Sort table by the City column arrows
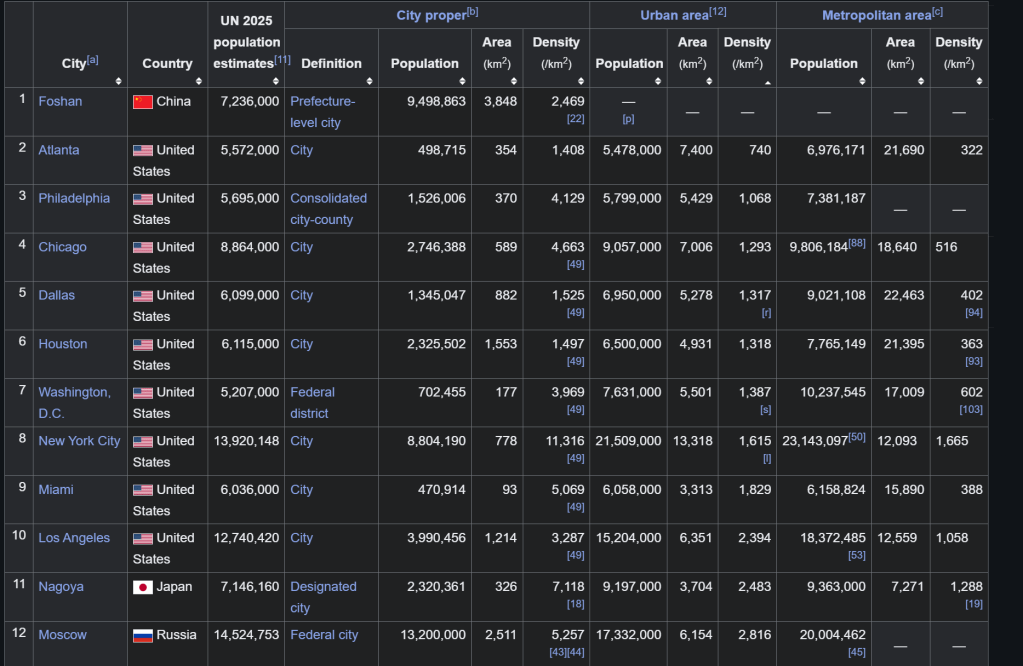 119,81
